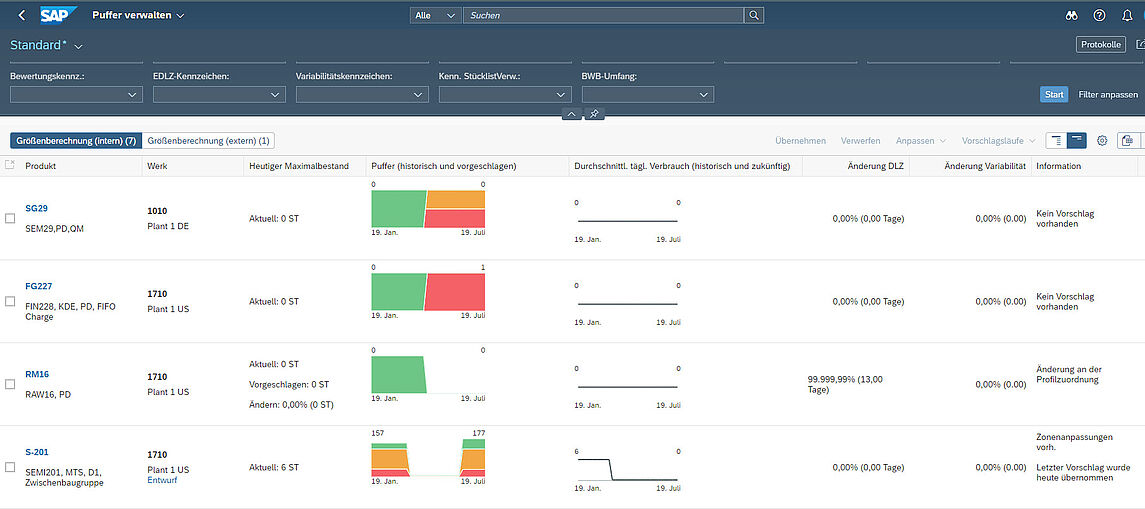Image resolution: width=1145 pixels, height=509 pixels.
Task: Open the binoculars icon in header
Action: (1071, 15)
